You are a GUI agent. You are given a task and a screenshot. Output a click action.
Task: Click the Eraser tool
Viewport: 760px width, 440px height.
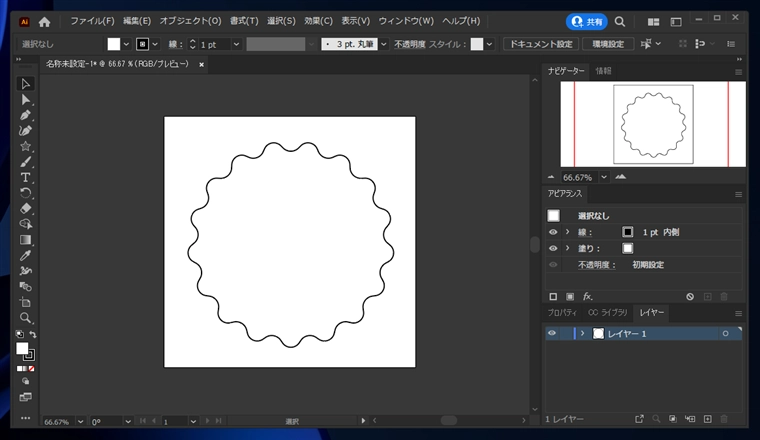coord(26,208)
